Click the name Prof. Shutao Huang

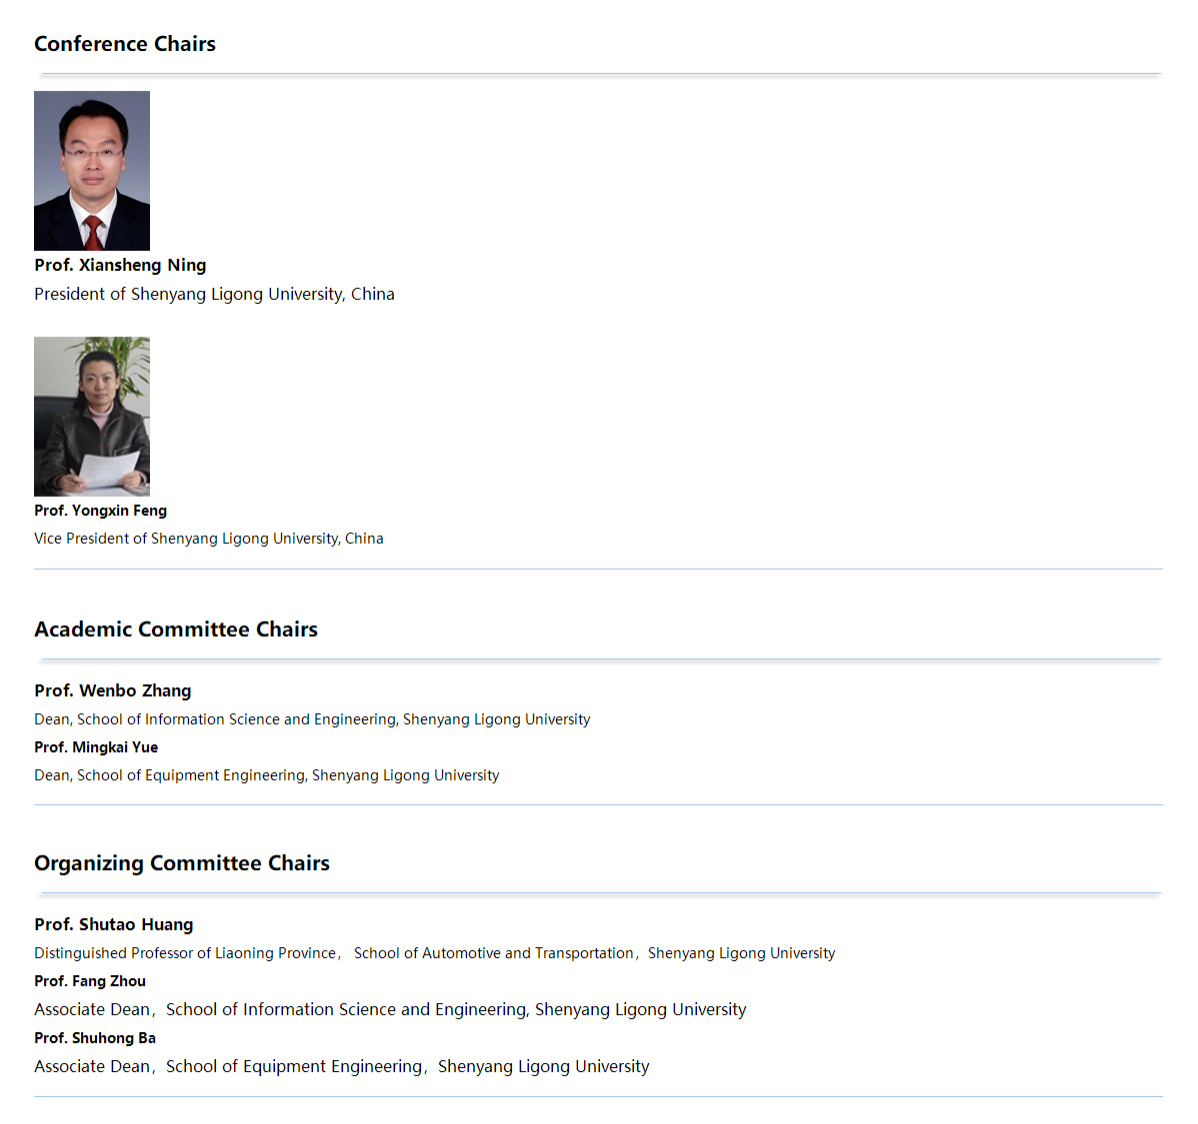(x=114, y=925)
